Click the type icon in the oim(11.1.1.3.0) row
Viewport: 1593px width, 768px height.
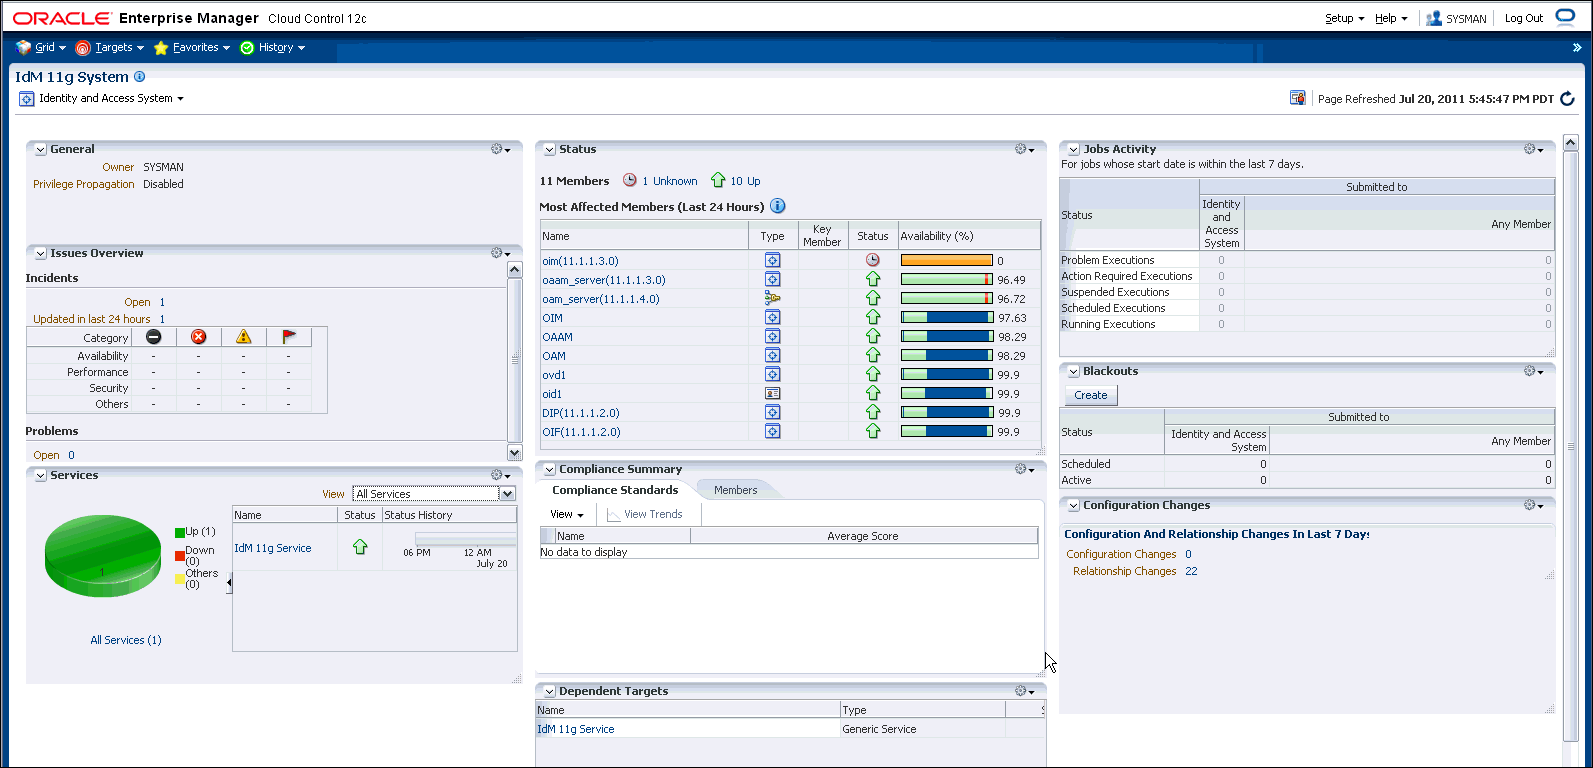click(772, 261)
